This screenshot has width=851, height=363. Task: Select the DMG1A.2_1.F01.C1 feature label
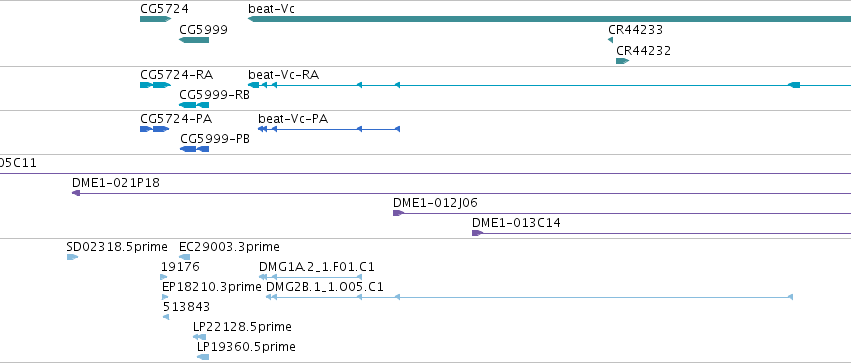coord(317,267)
